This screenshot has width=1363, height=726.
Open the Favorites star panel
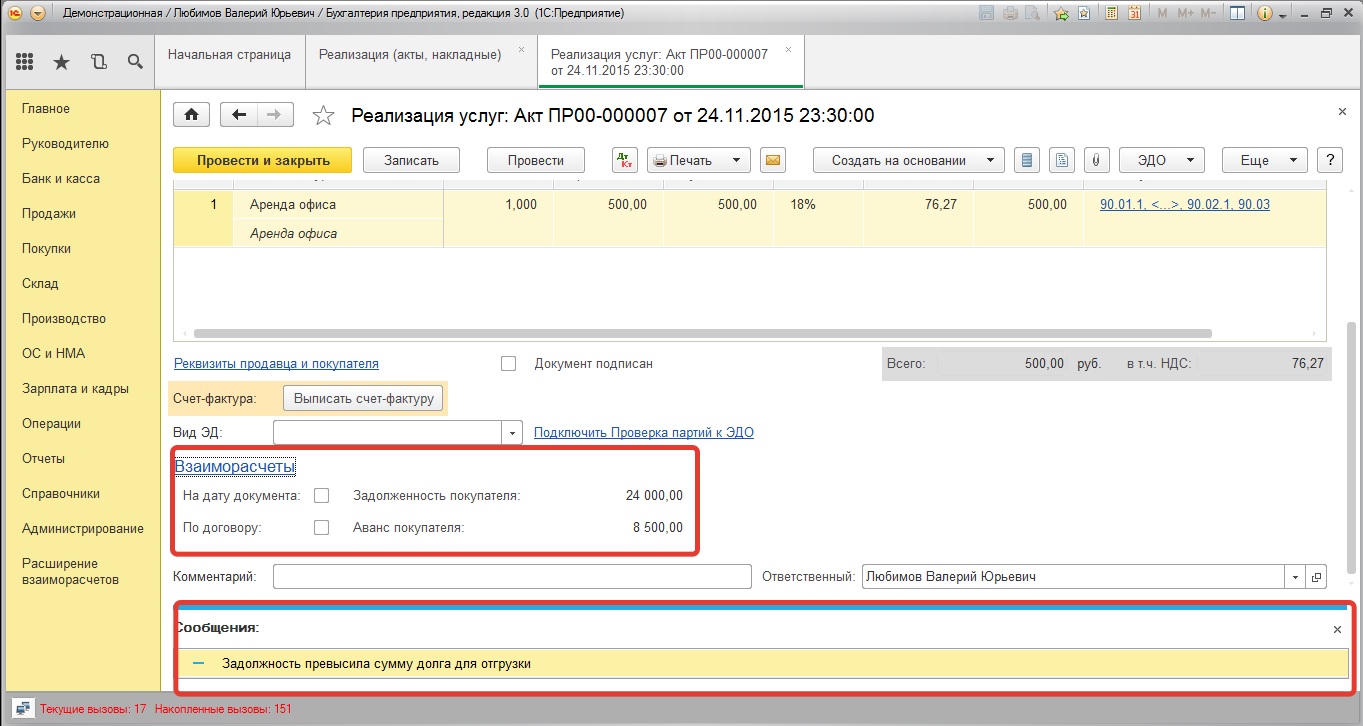coord(62,62)
